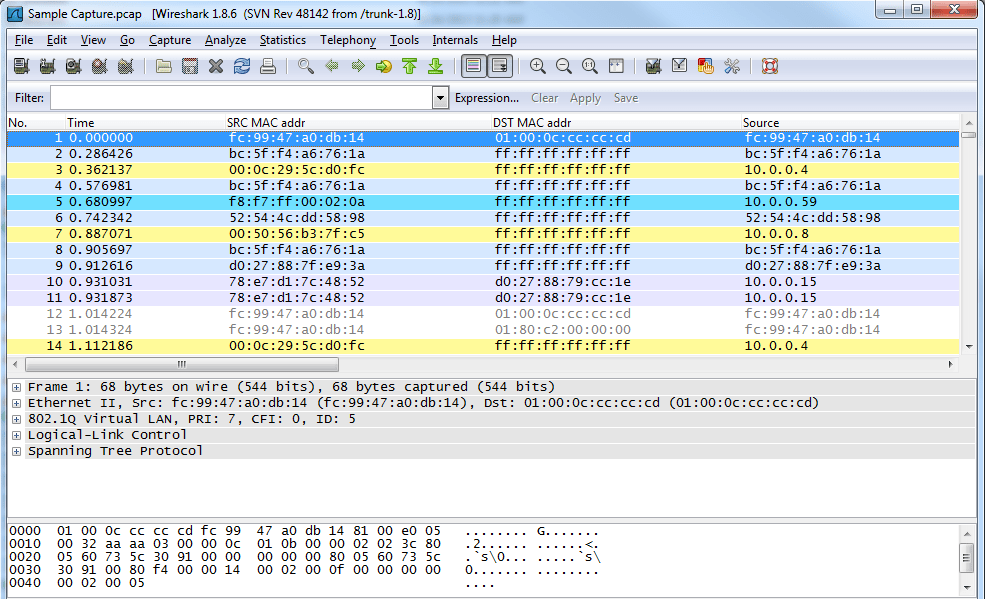Reload the capture file icon

(x=242, y=66)
